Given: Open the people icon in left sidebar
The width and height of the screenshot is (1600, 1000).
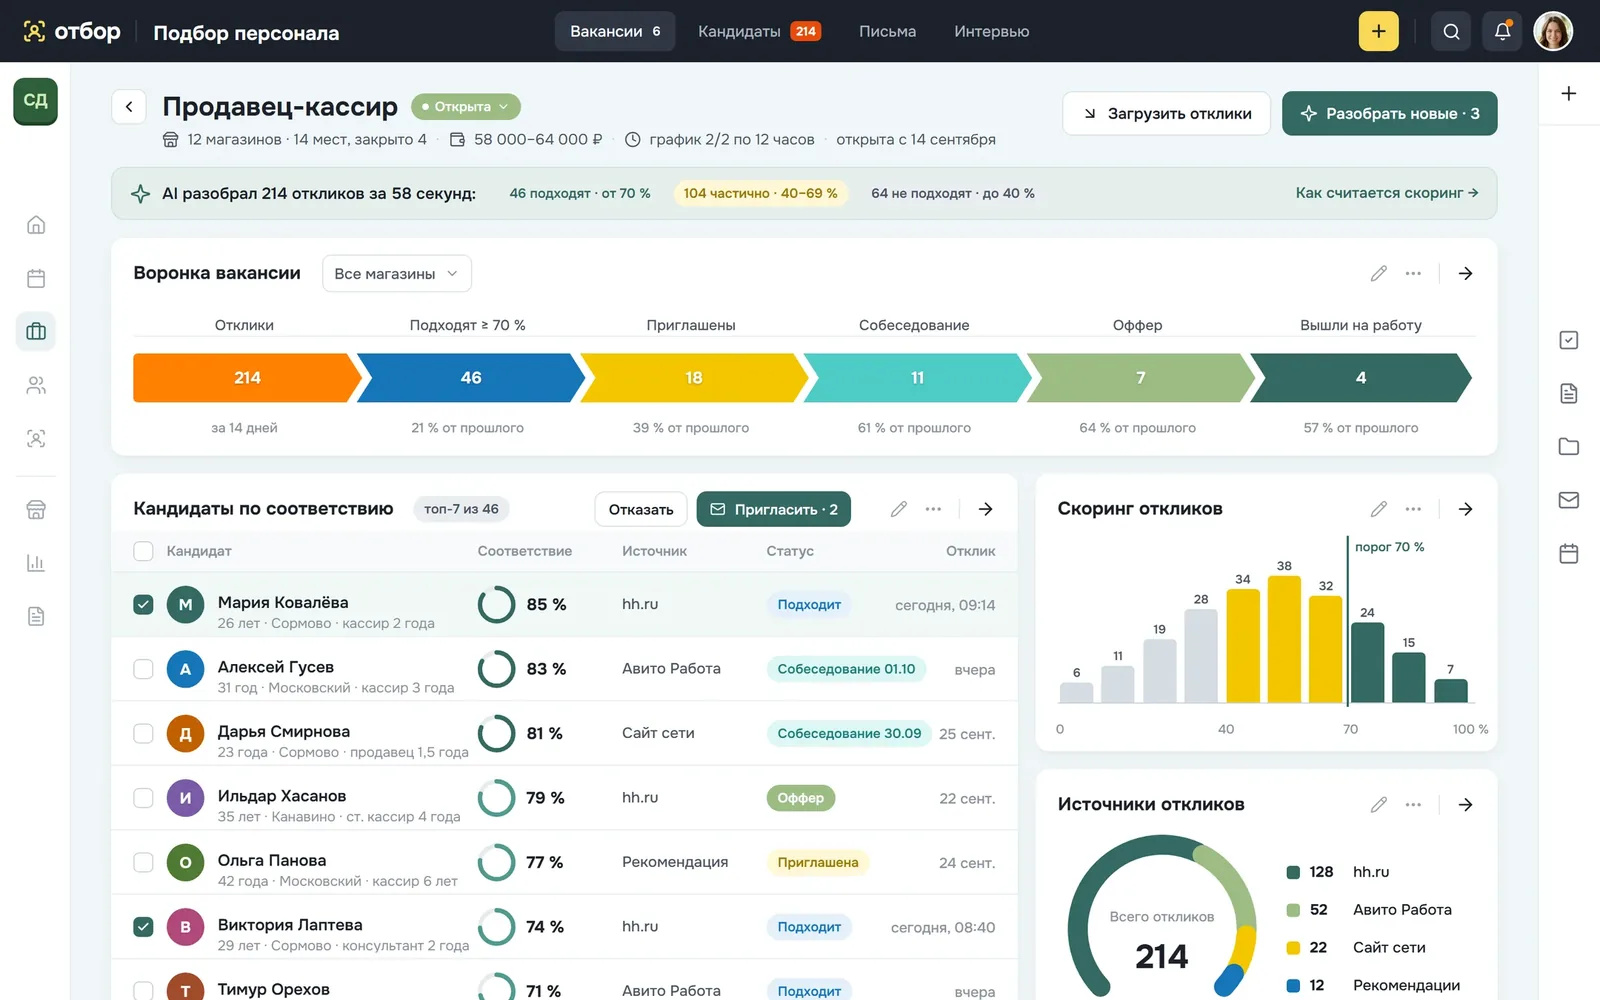Looking at the screenshot, I should coord(36,385).
